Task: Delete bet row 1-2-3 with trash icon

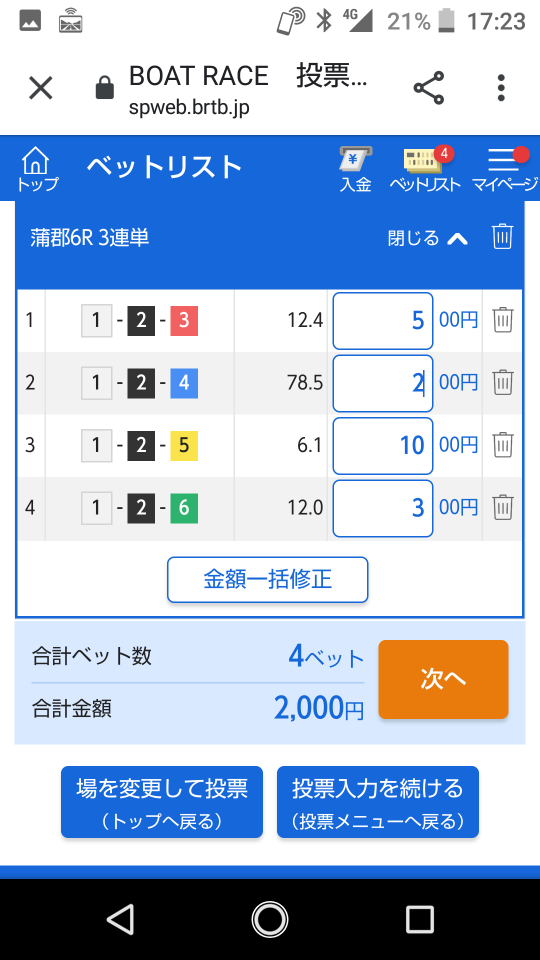Action: (503, 320)
